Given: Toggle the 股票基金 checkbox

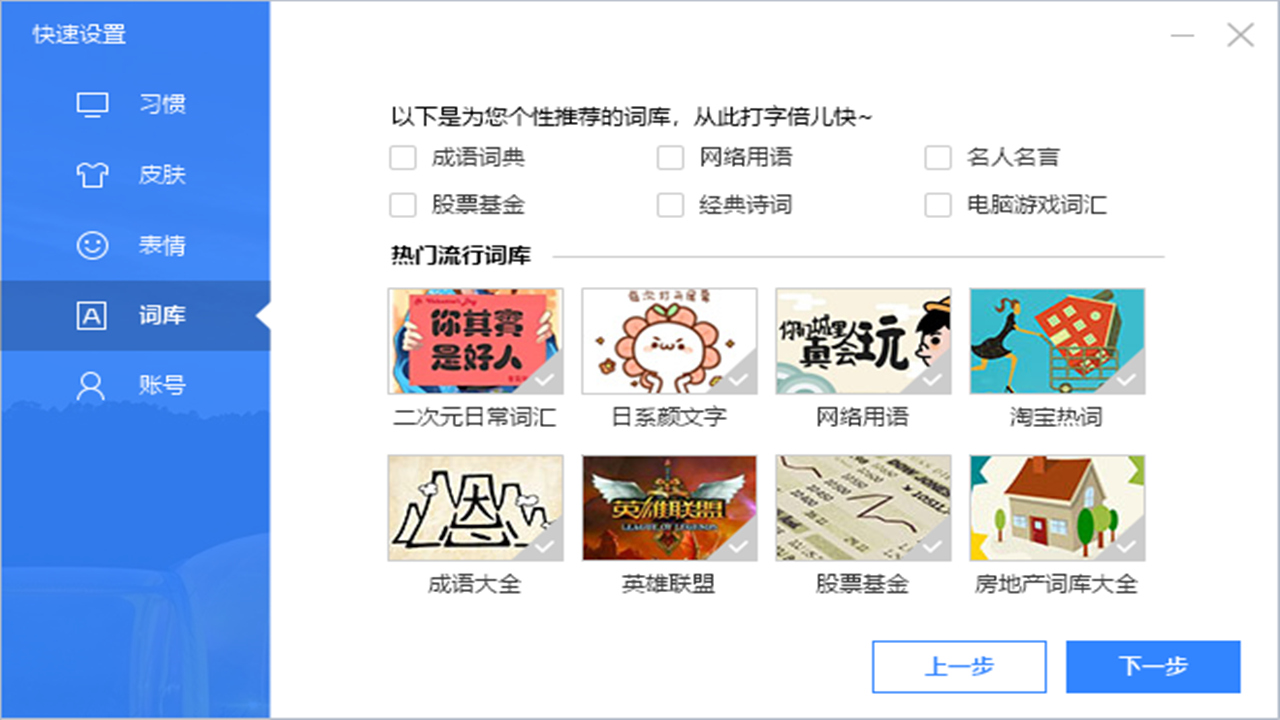Looking at the screenshot, I should click(403, 205).
